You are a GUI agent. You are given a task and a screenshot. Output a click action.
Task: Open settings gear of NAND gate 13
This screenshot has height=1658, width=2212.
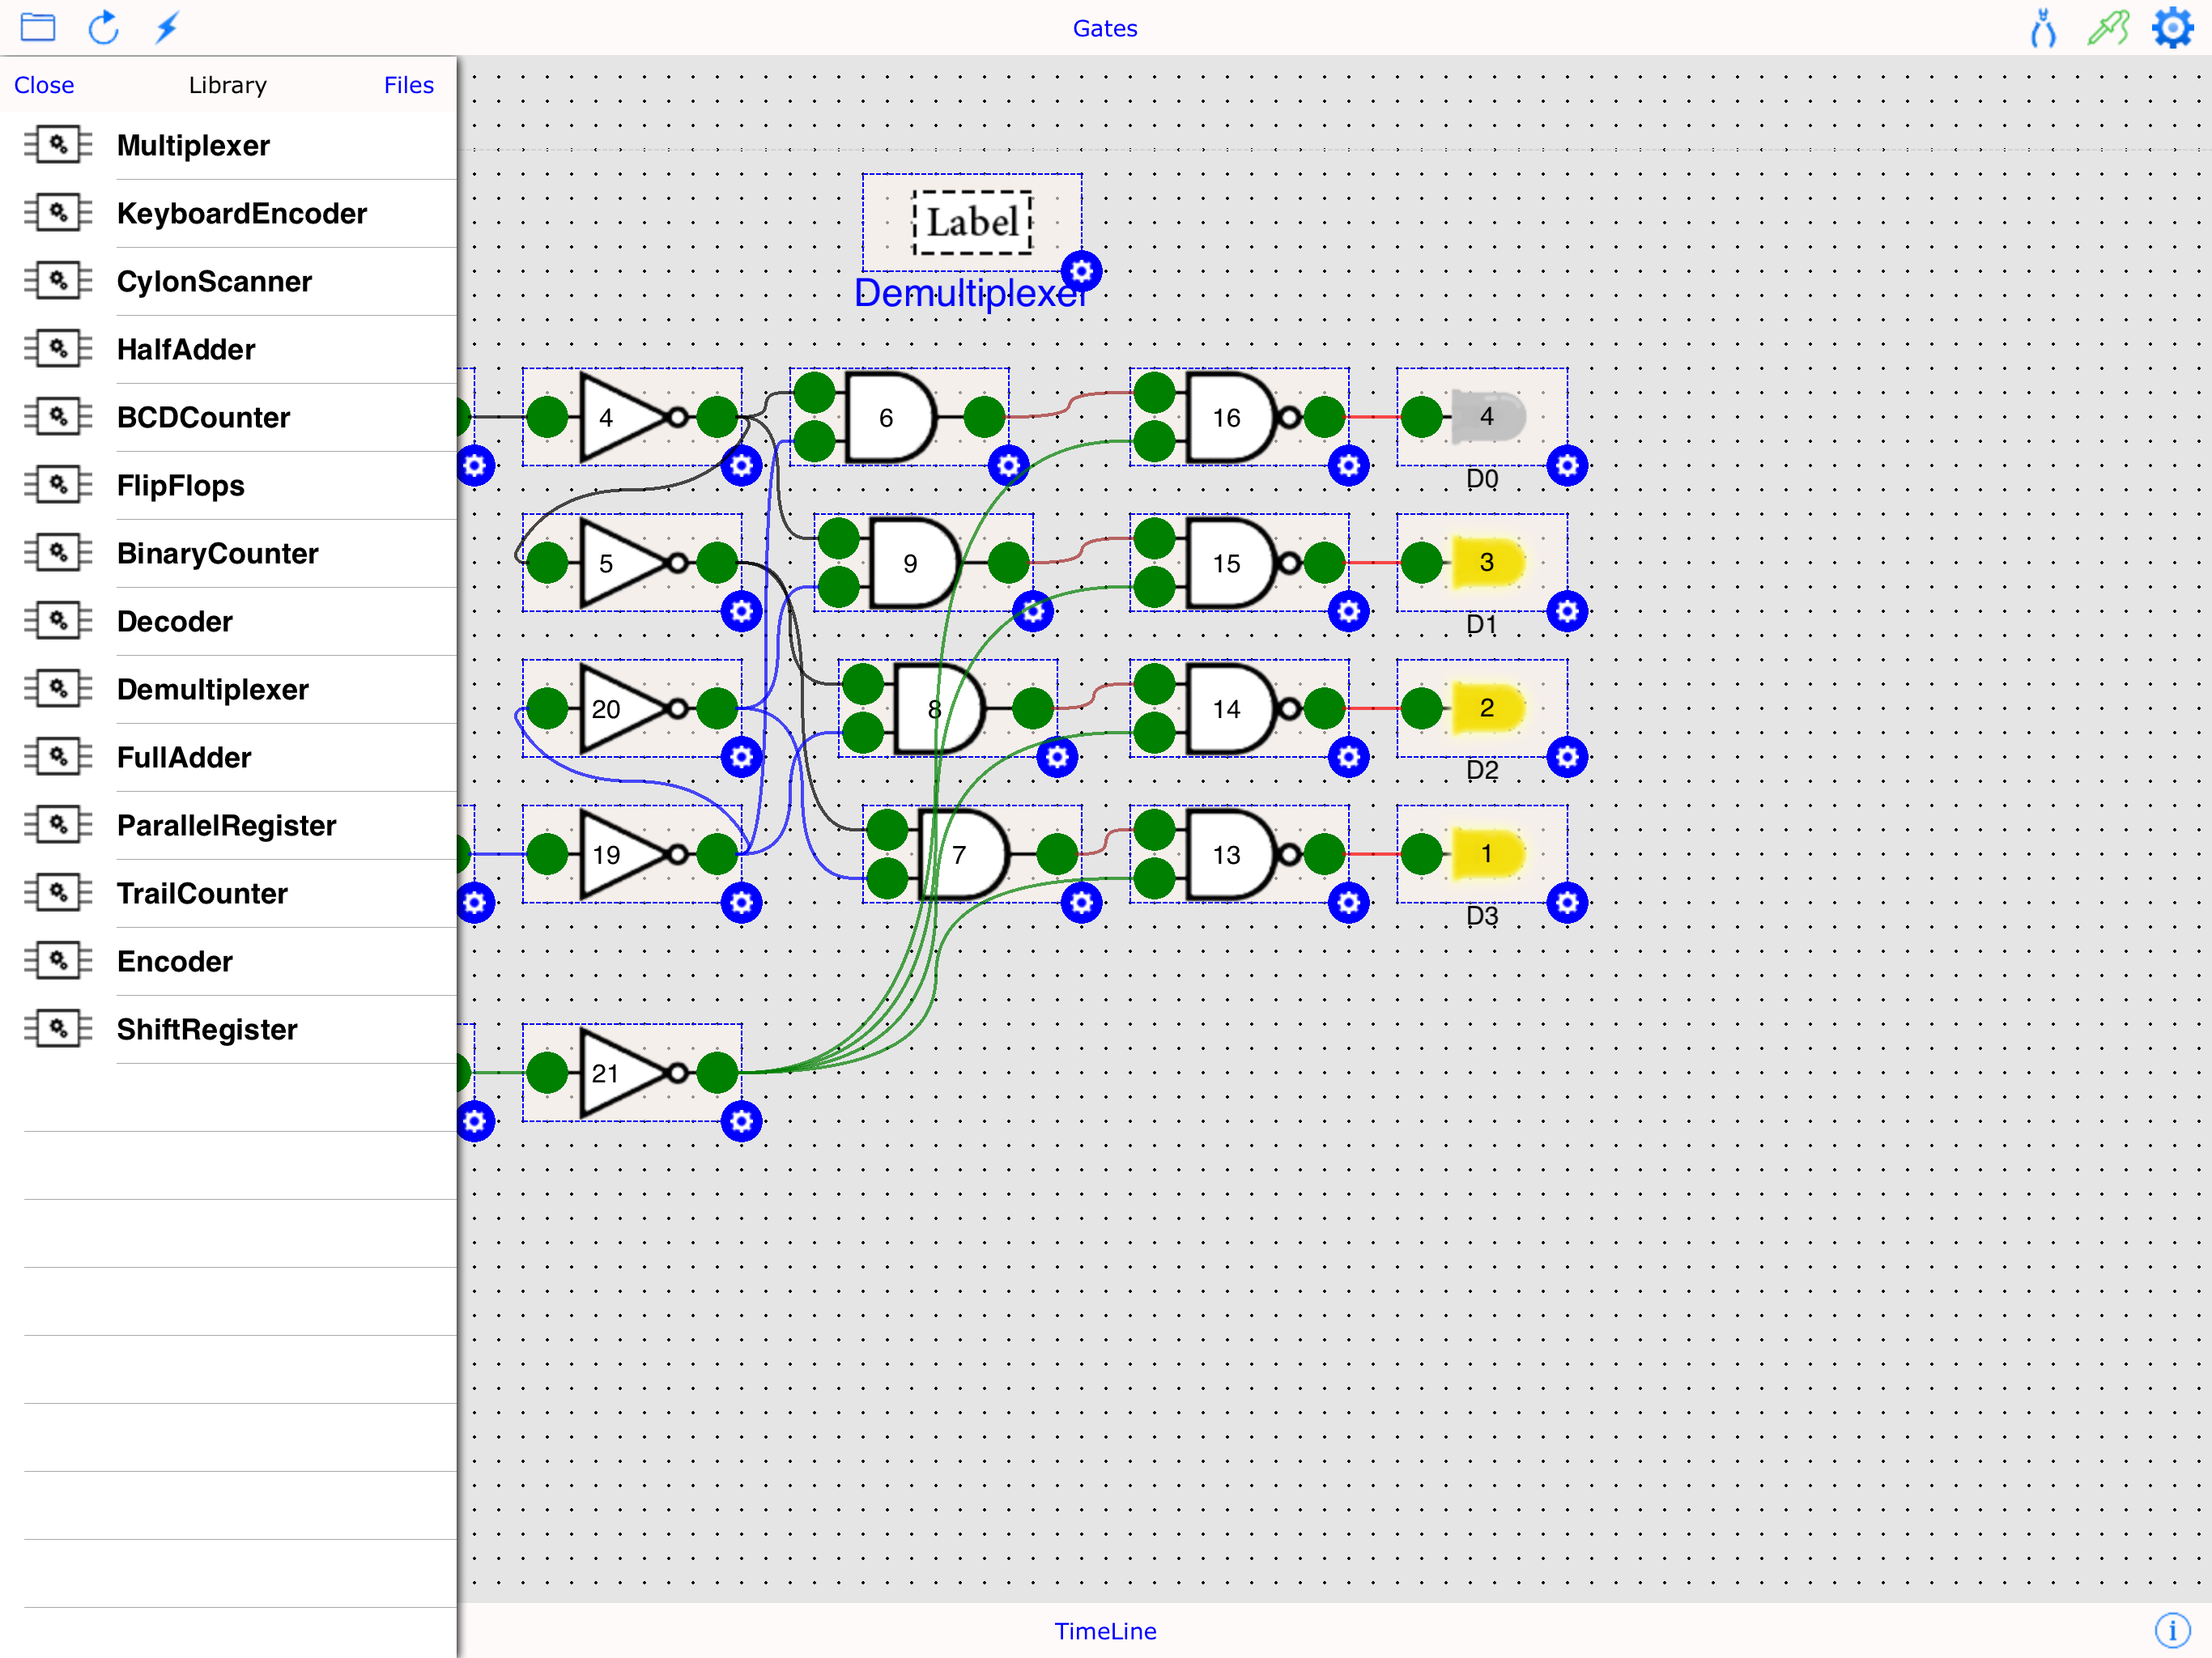click(1348, 903)
